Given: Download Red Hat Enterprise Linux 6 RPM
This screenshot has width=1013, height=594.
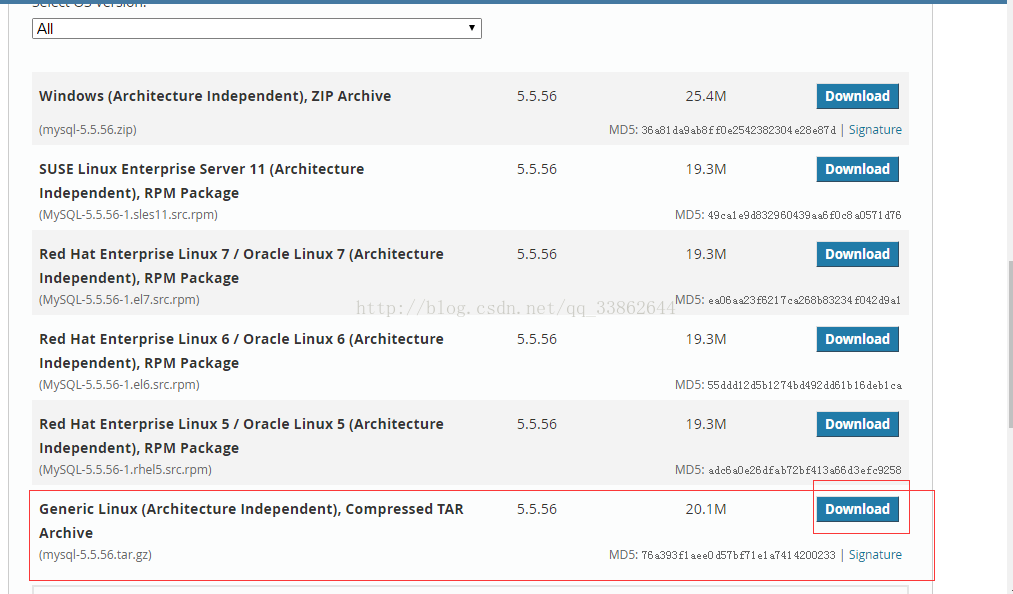Looking at the screenshot, I should point(857,339).
